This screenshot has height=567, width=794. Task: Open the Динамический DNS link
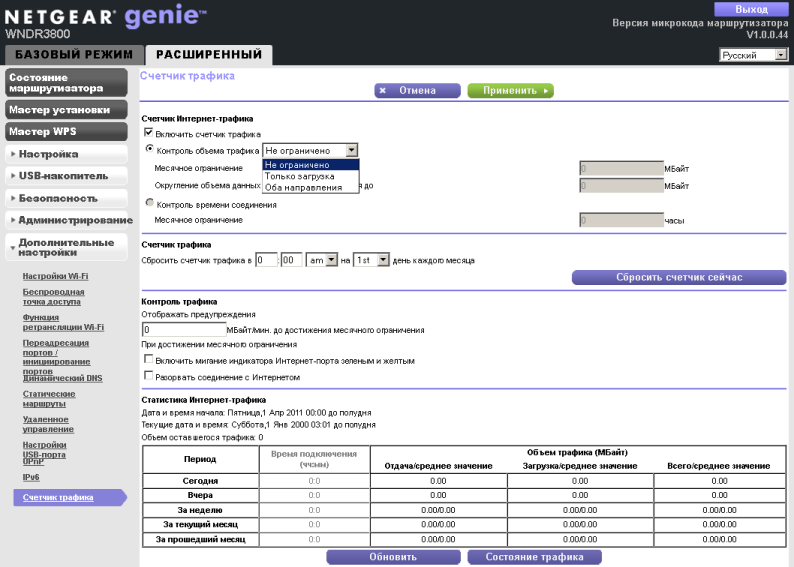click(62, 378)
